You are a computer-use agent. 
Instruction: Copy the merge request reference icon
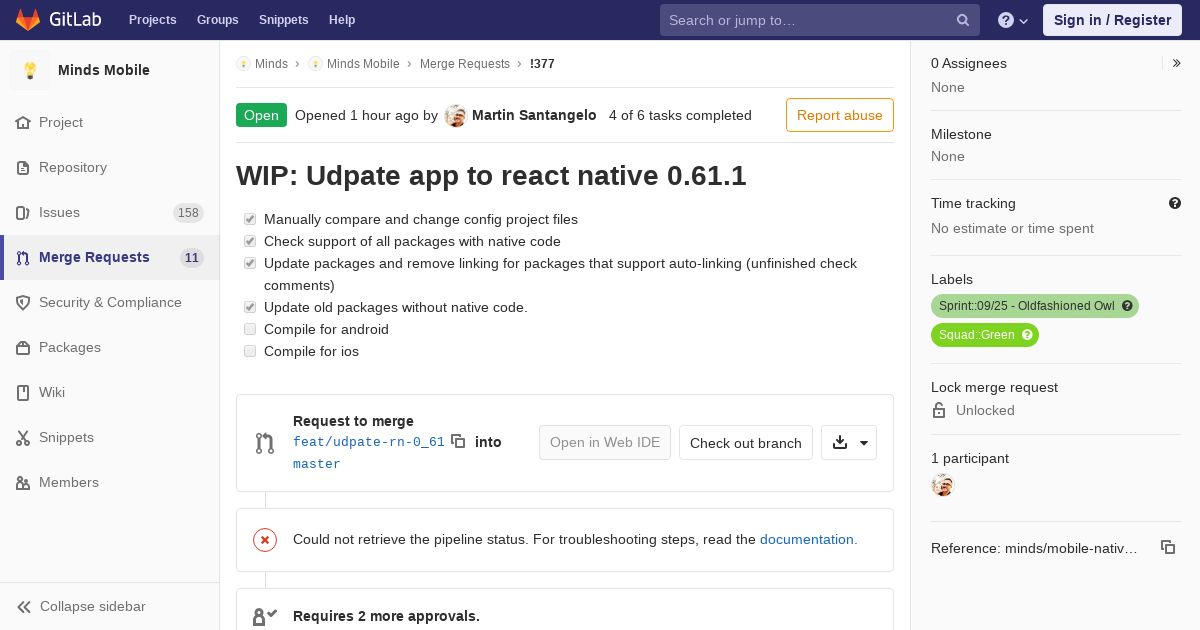tap(1168, 547)
